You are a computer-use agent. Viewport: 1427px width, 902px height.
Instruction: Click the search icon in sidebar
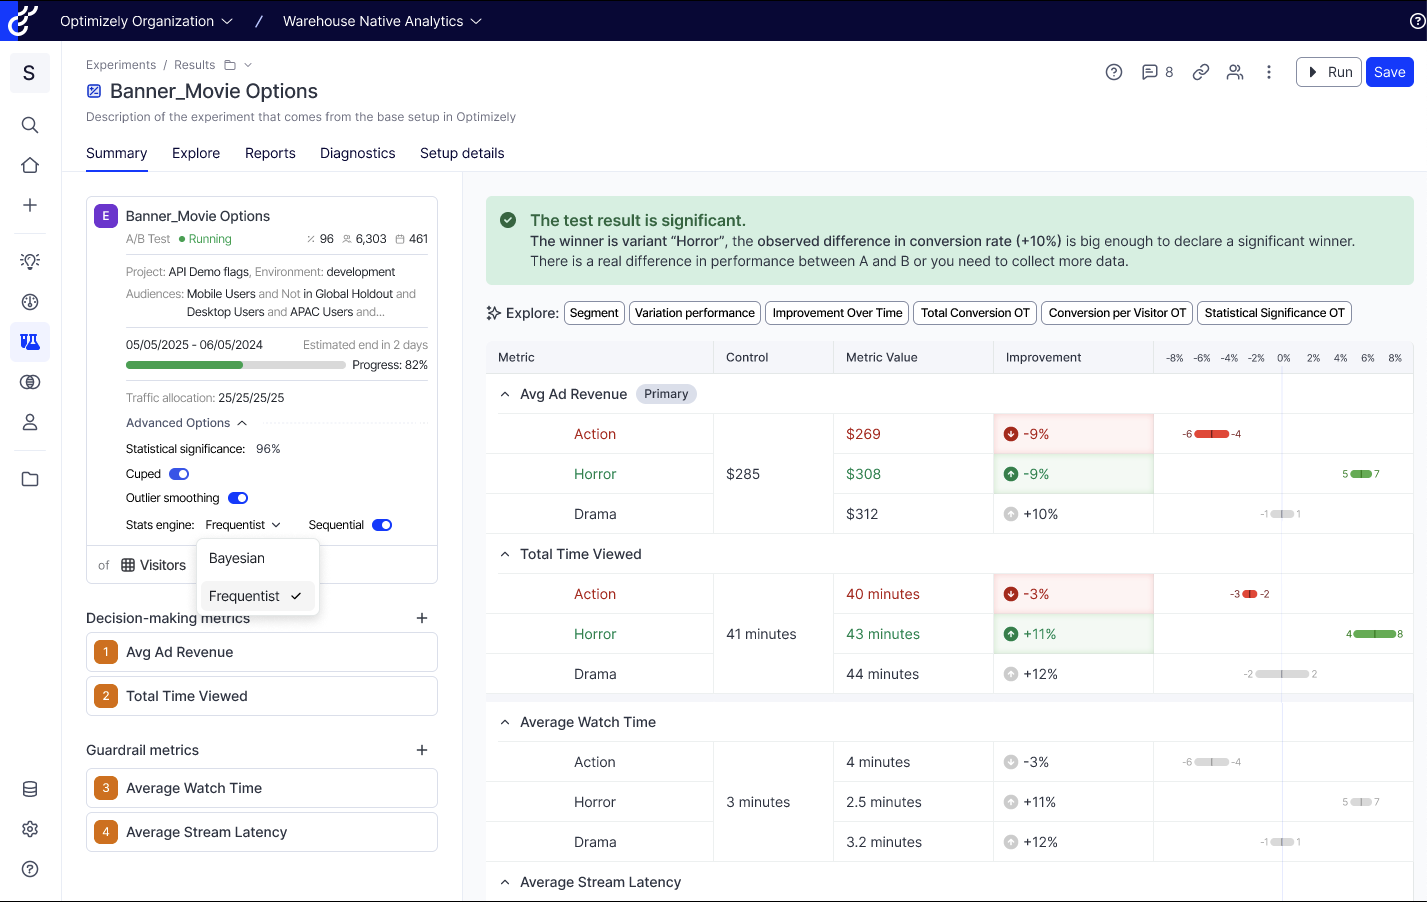tap(30, 125)
